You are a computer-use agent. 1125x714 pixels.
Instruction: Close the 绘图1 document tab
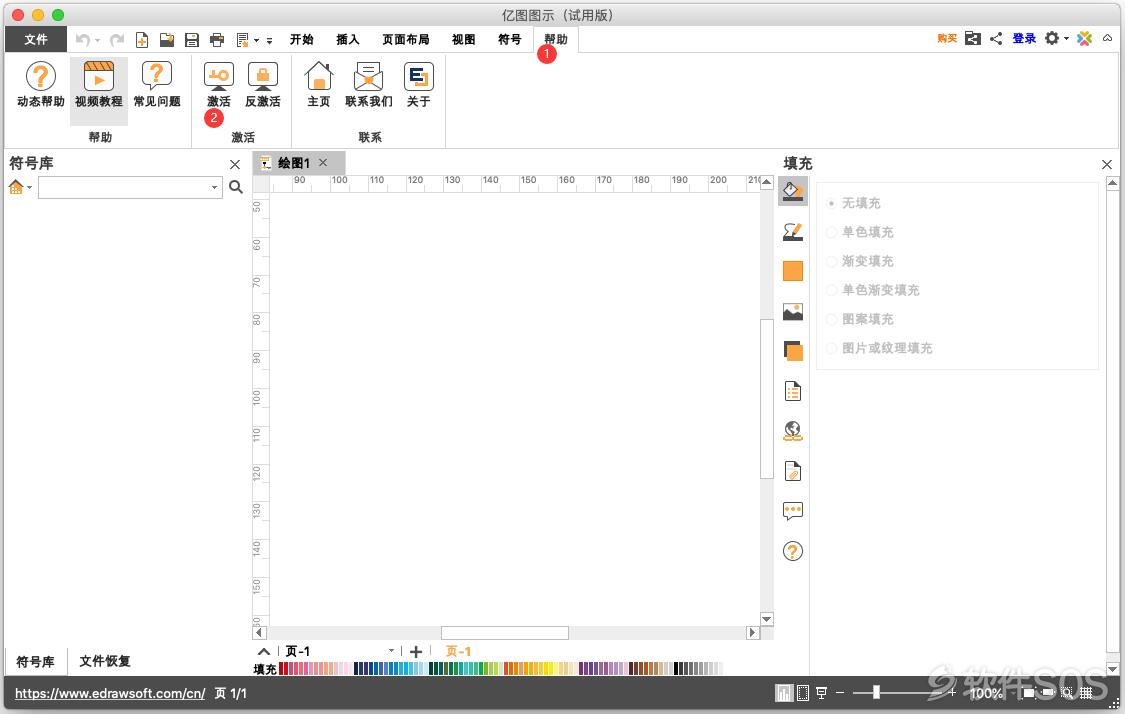[x=323, y=163]
